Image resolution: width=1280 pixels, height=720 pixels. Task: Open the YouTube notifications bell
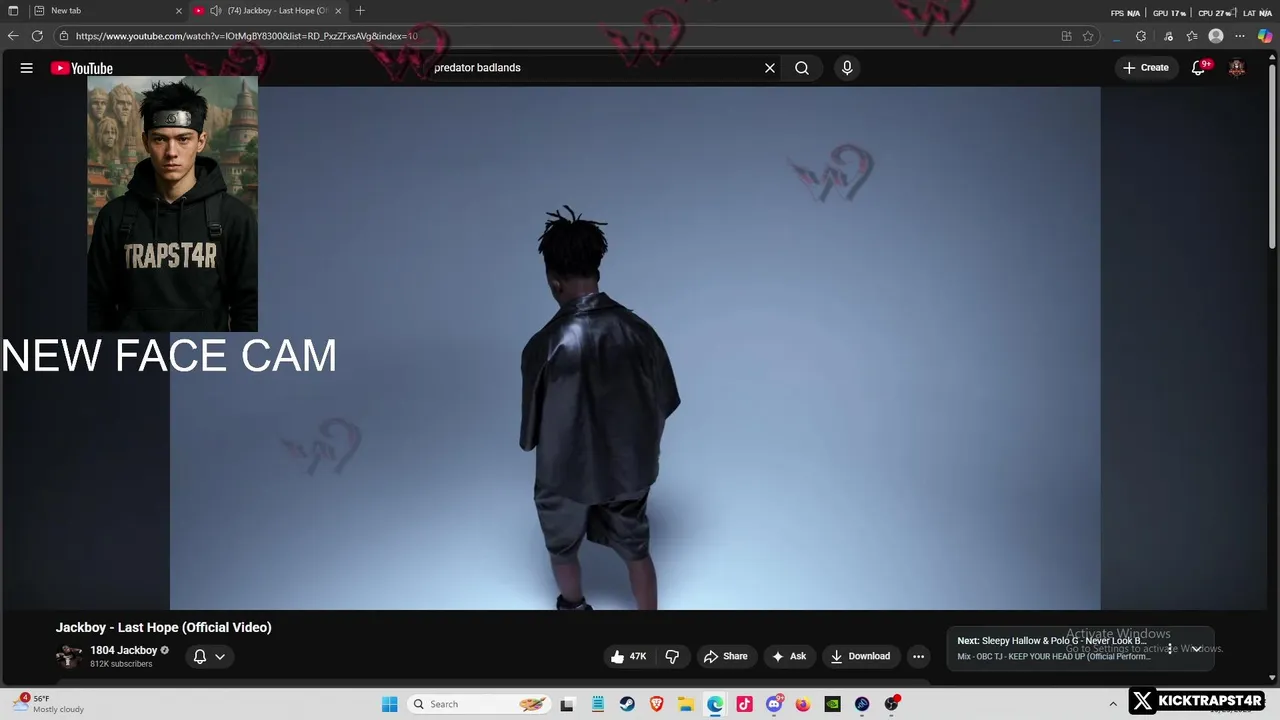(x=1199, y=68)
